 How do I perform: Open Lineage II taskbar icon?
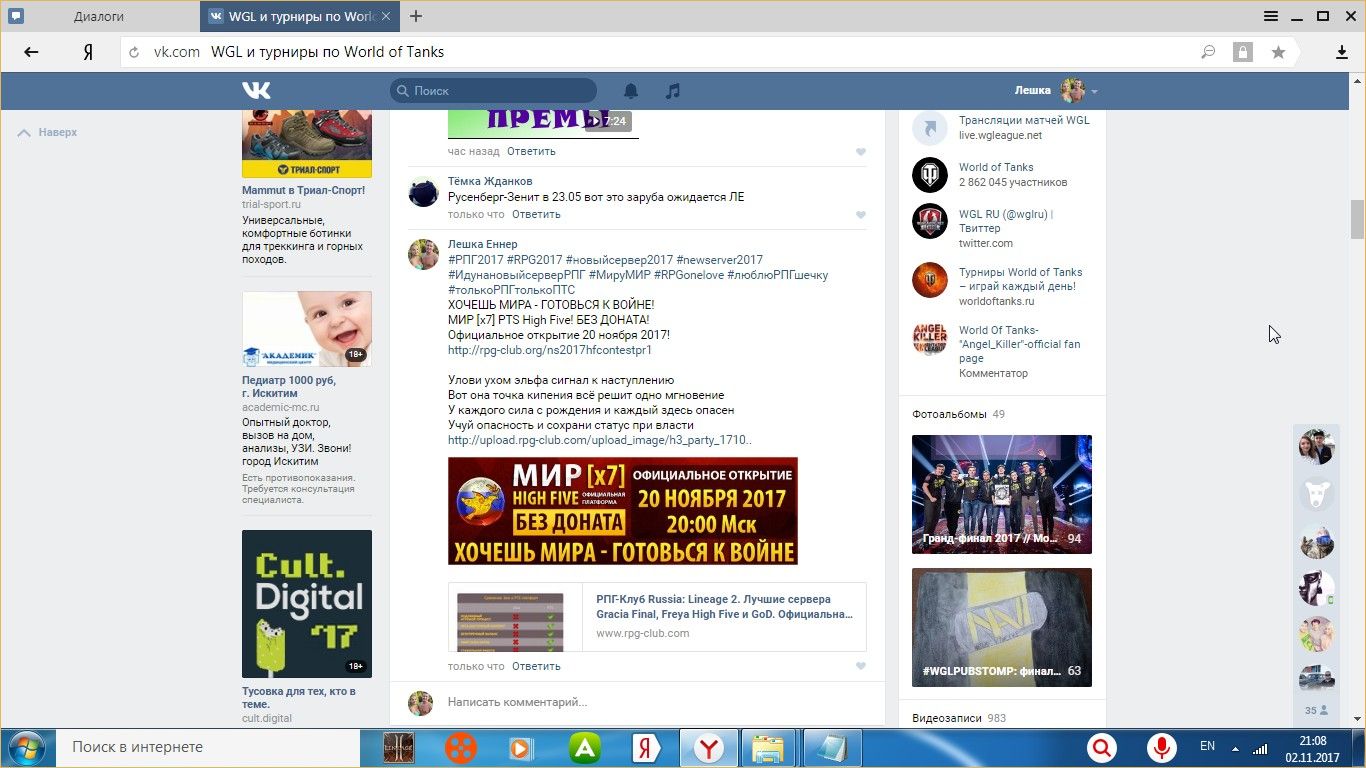399,748
